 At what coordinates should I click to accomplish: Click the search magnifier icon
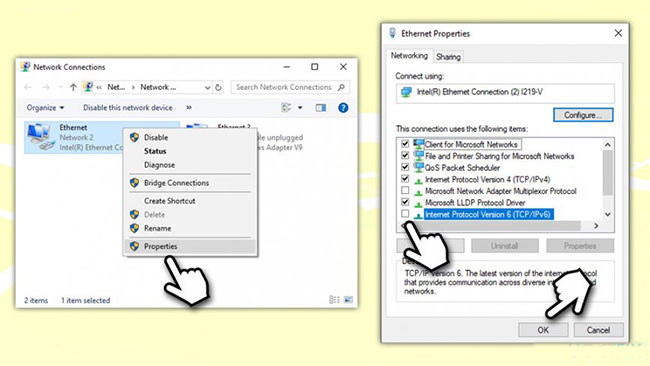click(341, 87)
